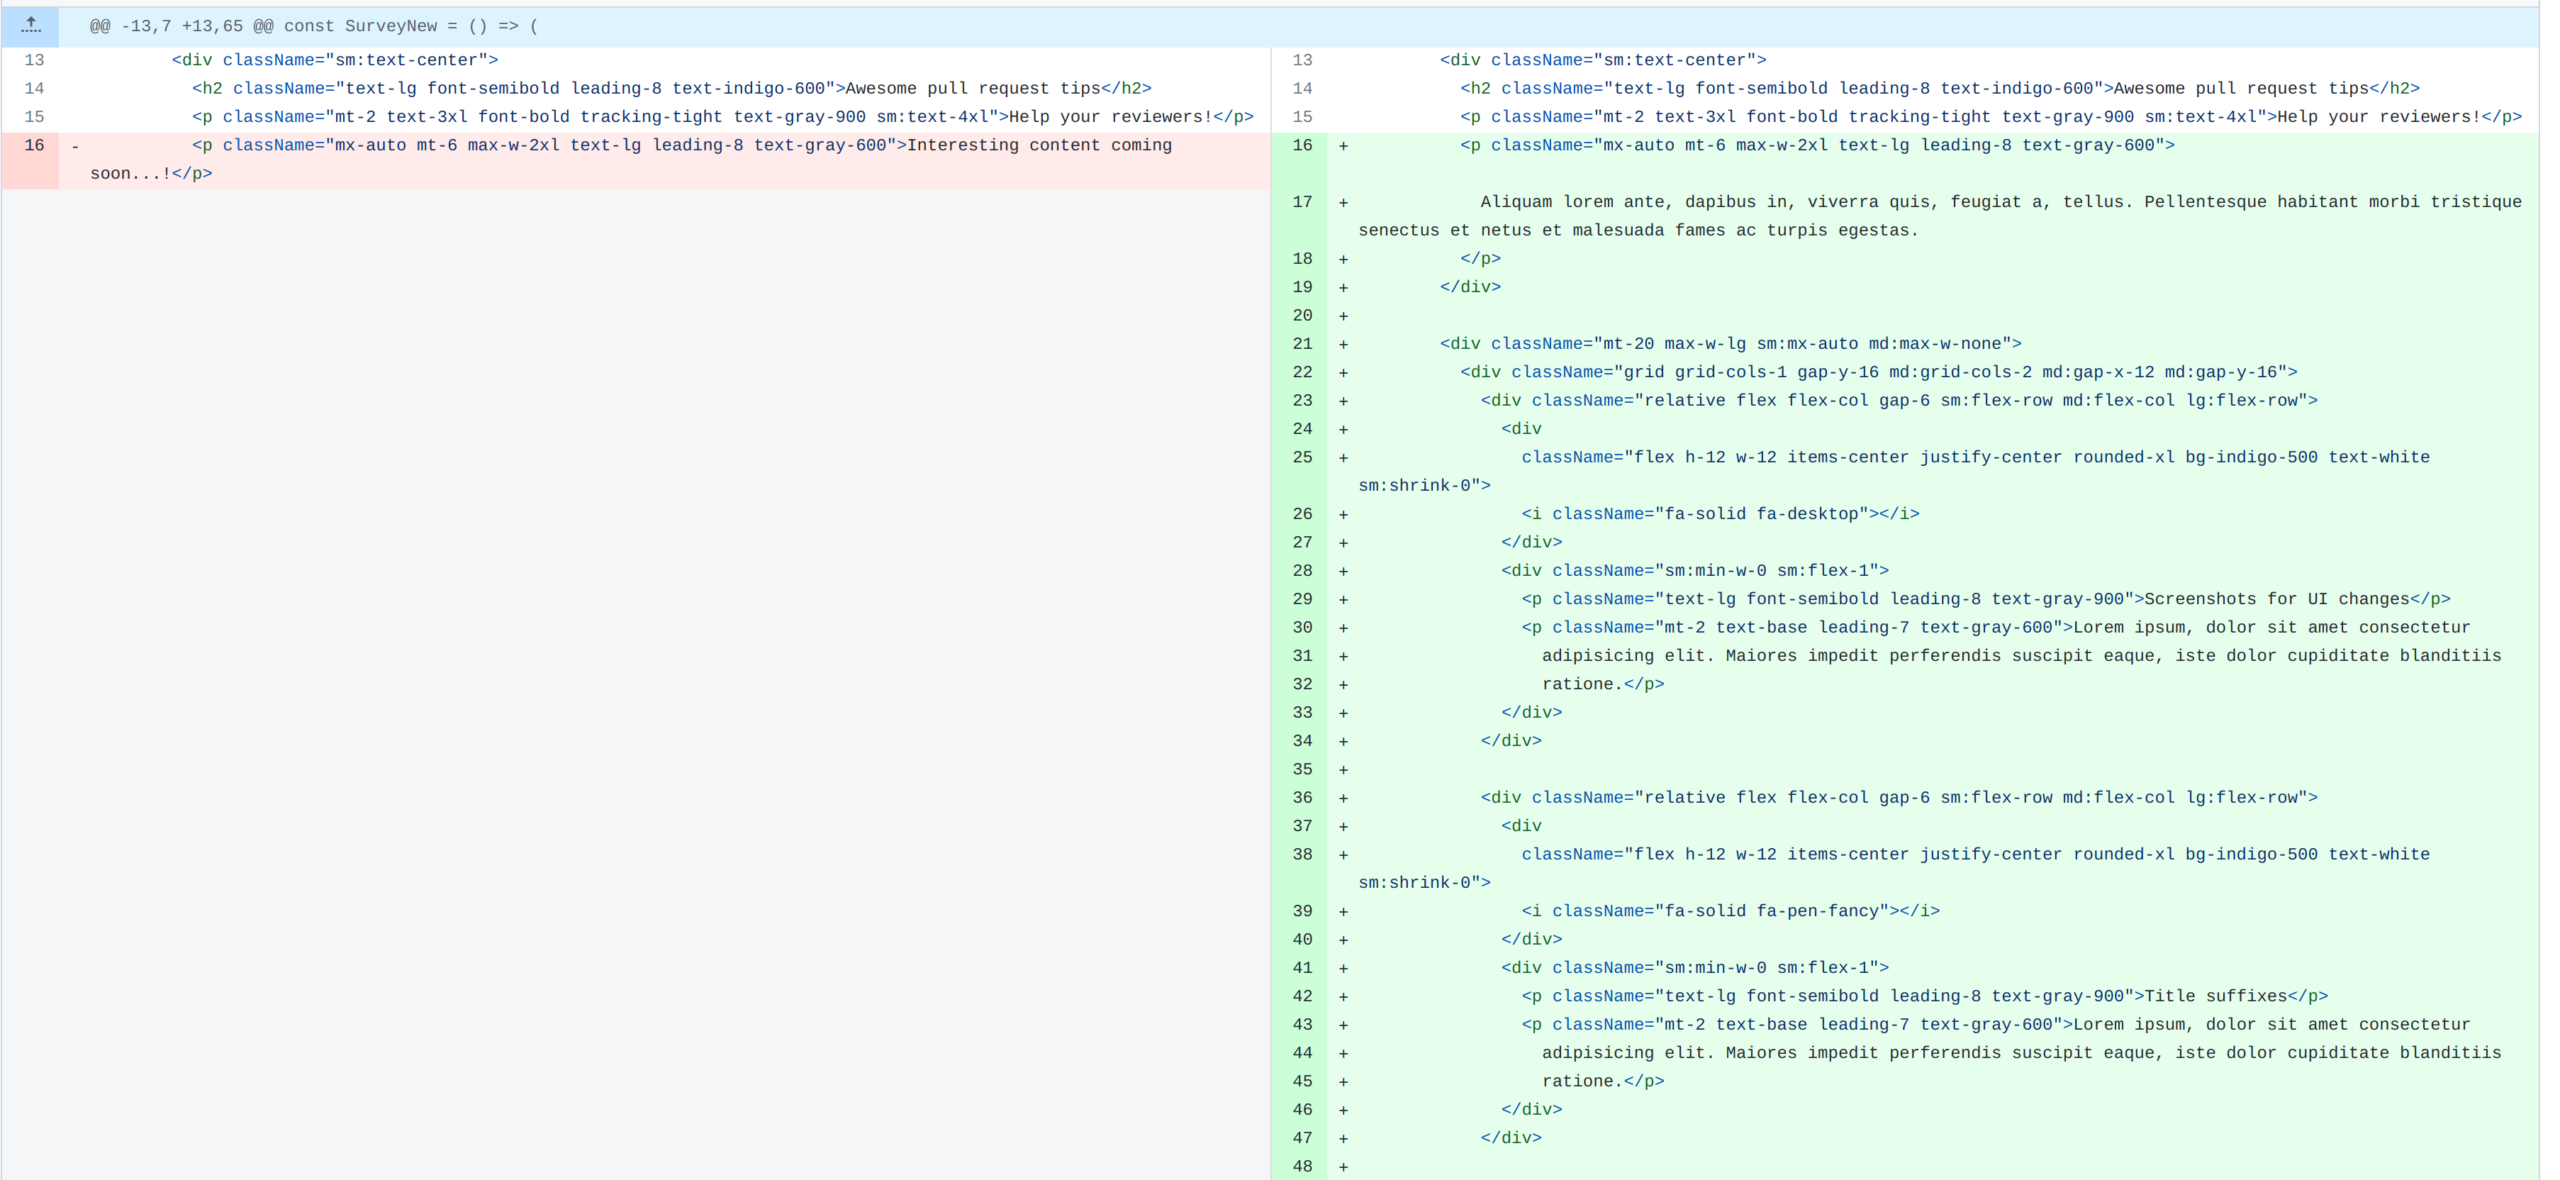Select added line number 23
2560x1180 pixels.
tap(1302, 400)
